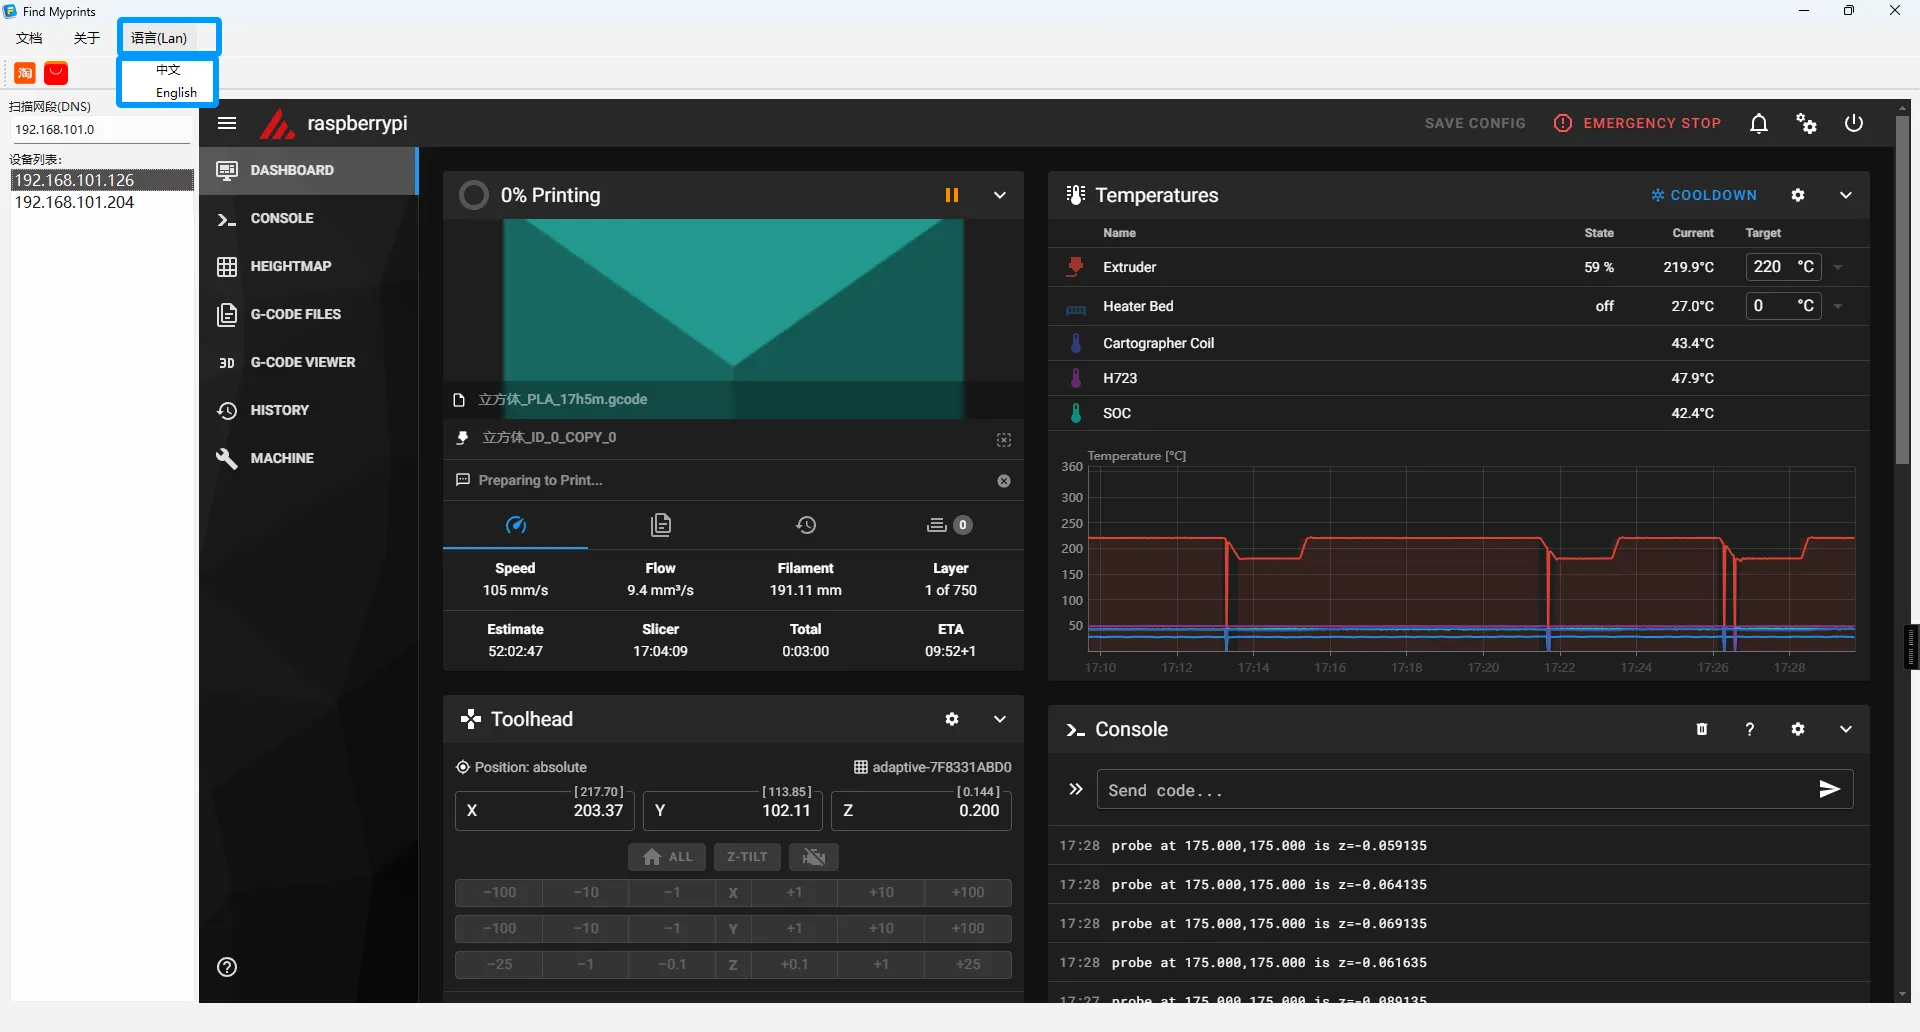Pause the current print job
Viewport: 1920px width, 1032px height.
(951, 195)
